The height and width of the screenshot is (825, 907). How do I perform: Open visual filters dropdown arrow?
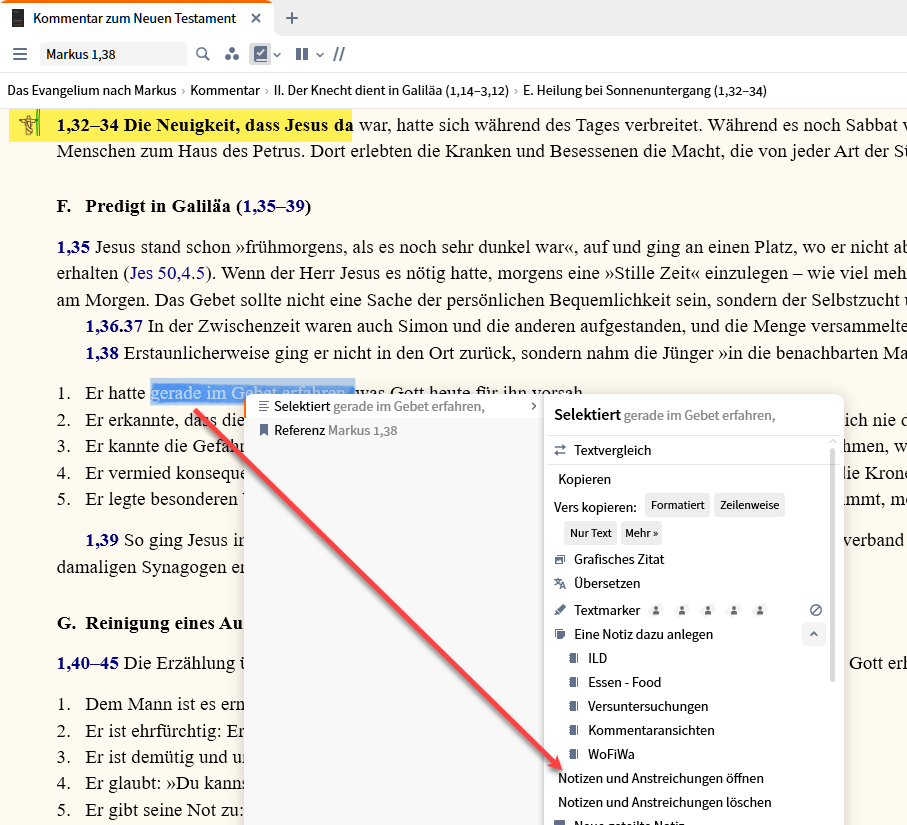click(278, 55)
